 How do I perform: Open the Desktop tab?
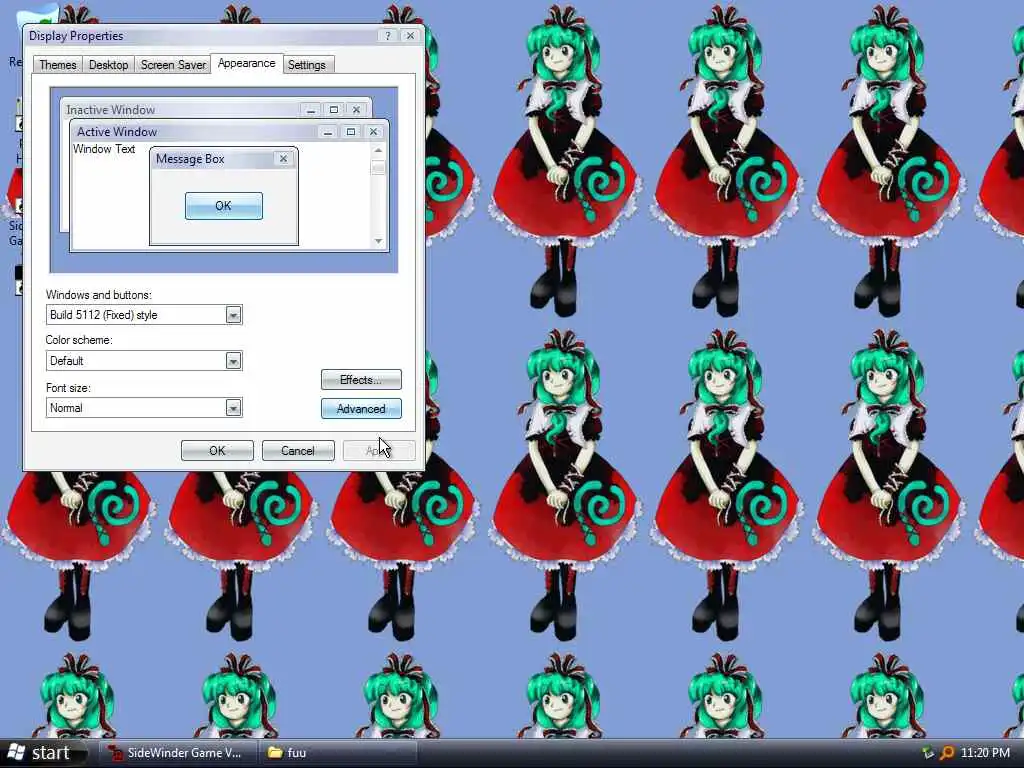click(x=108, y=65)
